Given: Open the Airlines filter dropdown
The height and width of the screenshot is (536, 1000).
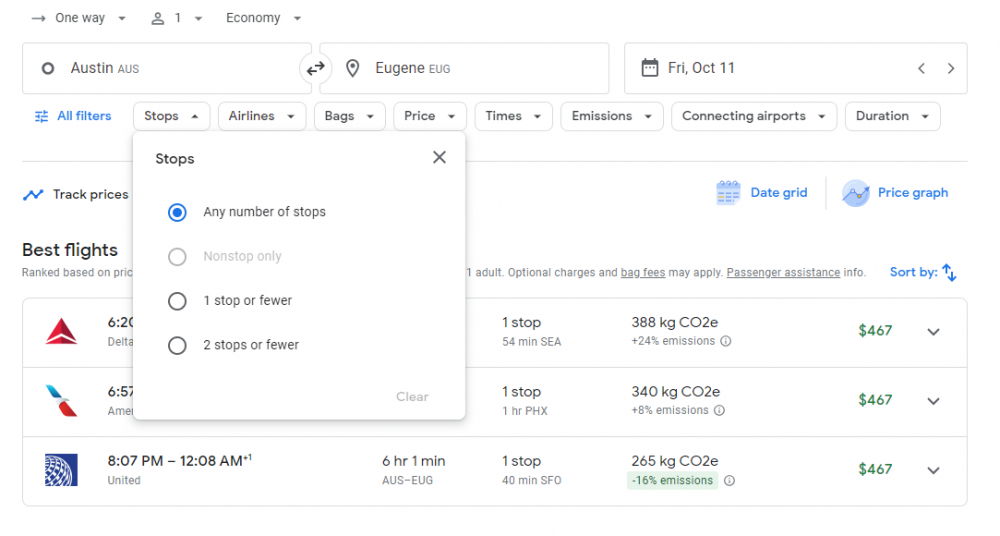Looking at the screenshot, I should [x=262, y=116].
